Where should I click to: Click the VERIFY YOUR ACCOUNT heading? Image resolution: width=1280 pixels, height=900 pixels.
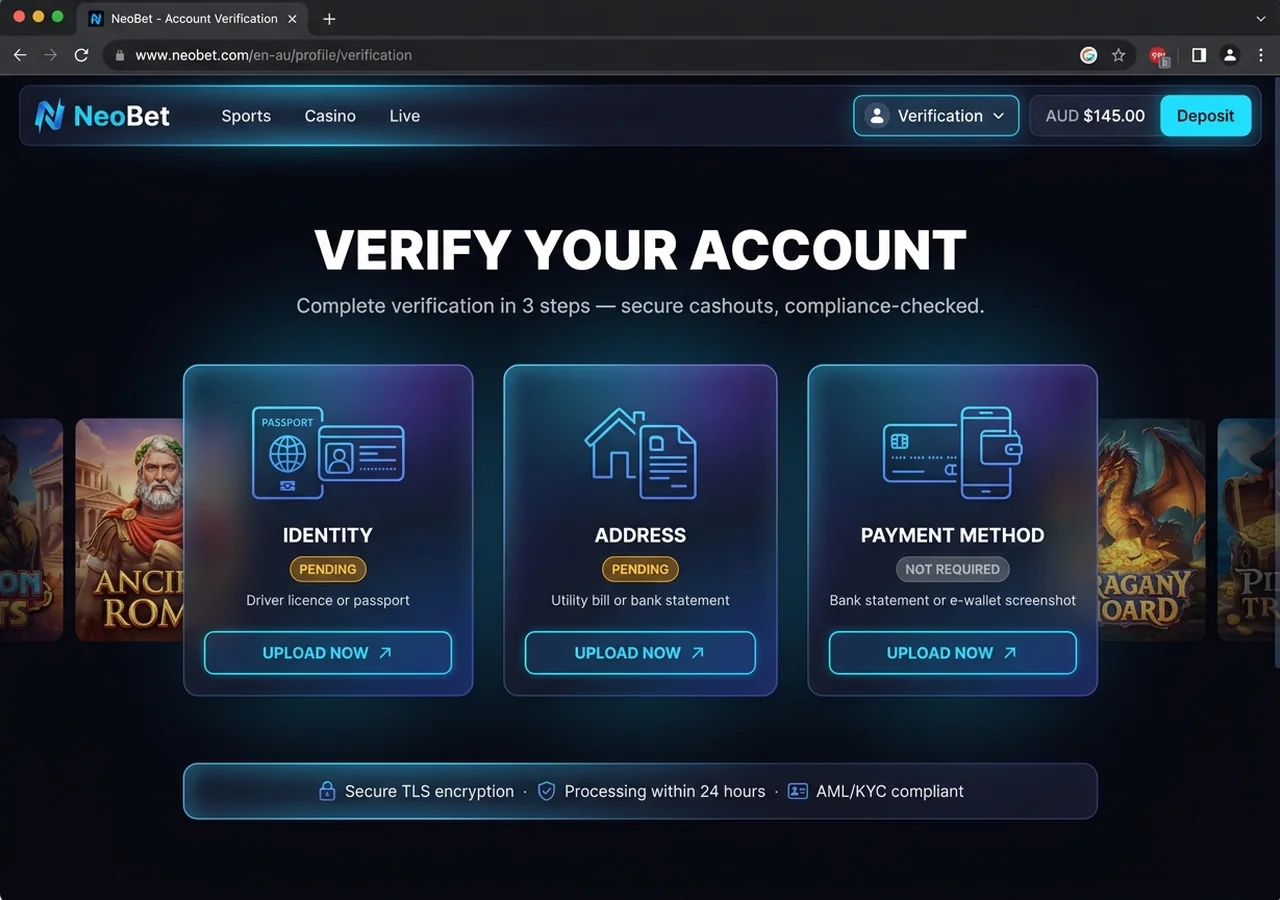640,250
